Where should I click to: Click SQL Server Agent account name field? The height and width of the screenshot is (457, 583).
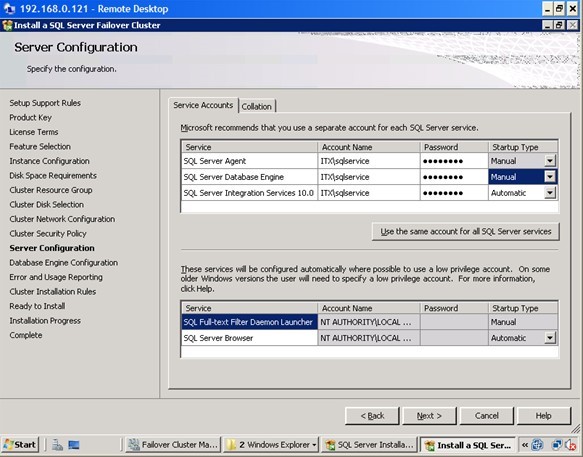point(369,161)
